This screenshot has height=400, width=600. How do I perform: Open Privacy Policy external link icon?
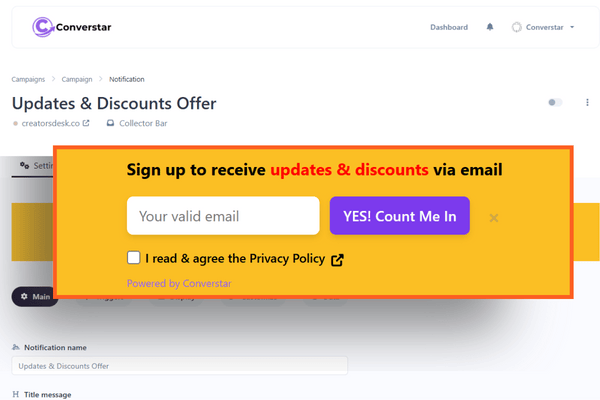click(337, 260)
